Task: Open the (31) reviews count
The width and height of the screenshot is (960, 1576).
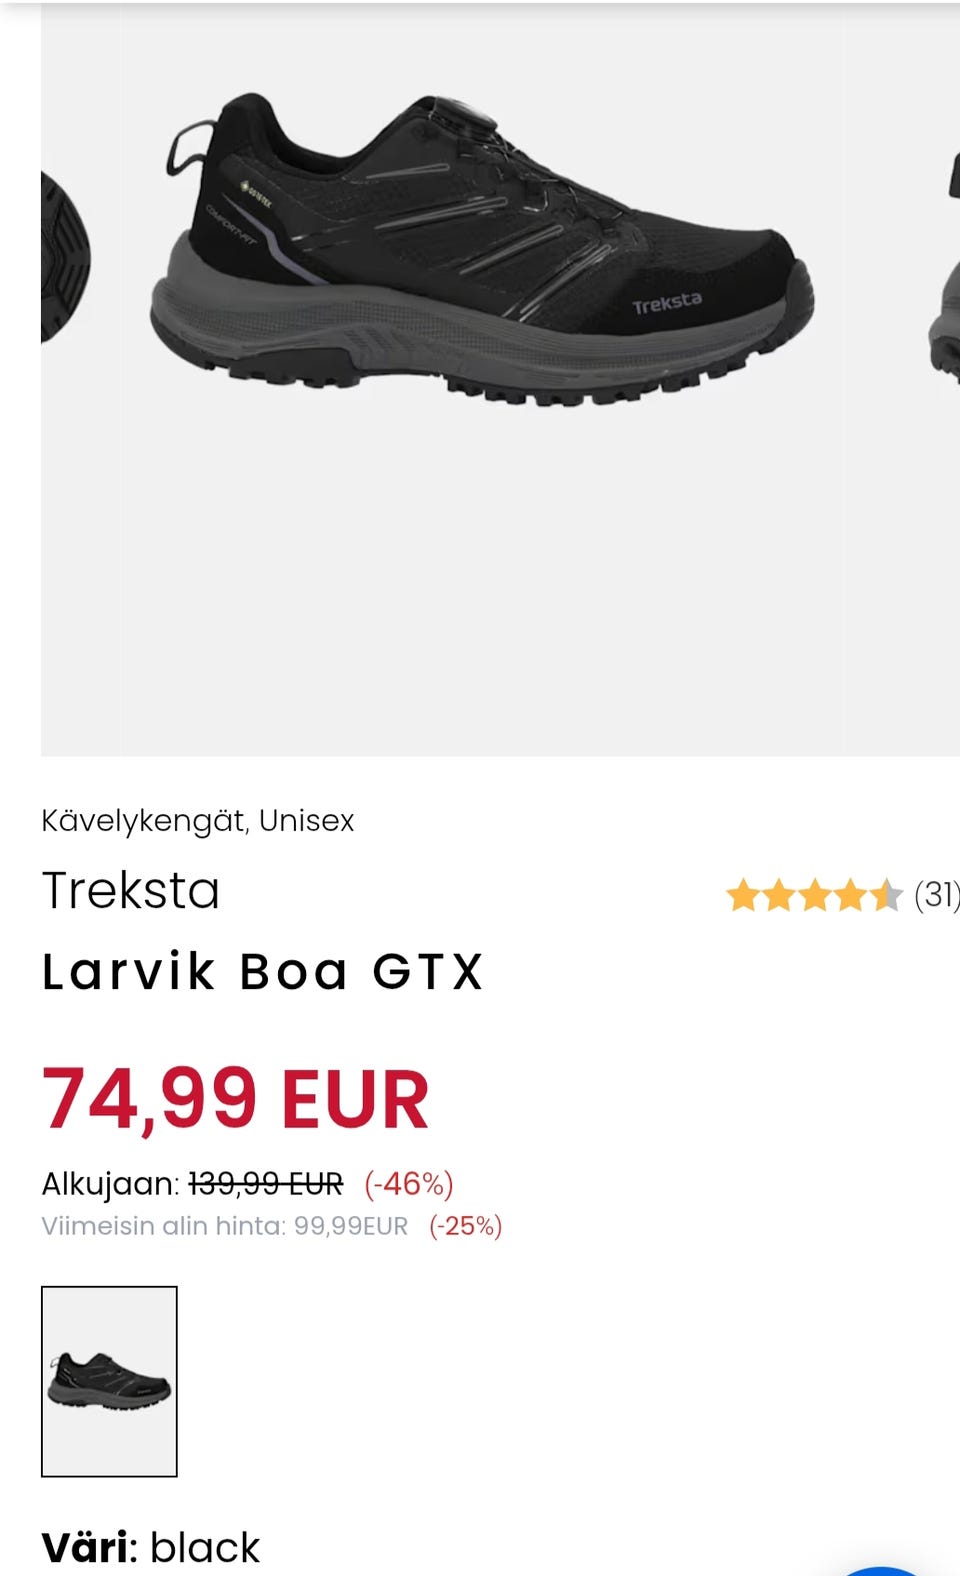Action: coord(936,895)
